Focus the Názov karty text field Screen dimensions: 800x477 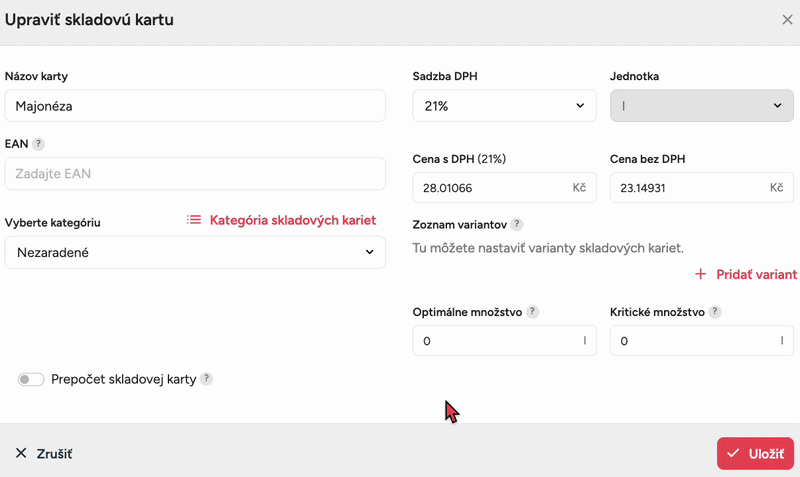pos(195,106)
